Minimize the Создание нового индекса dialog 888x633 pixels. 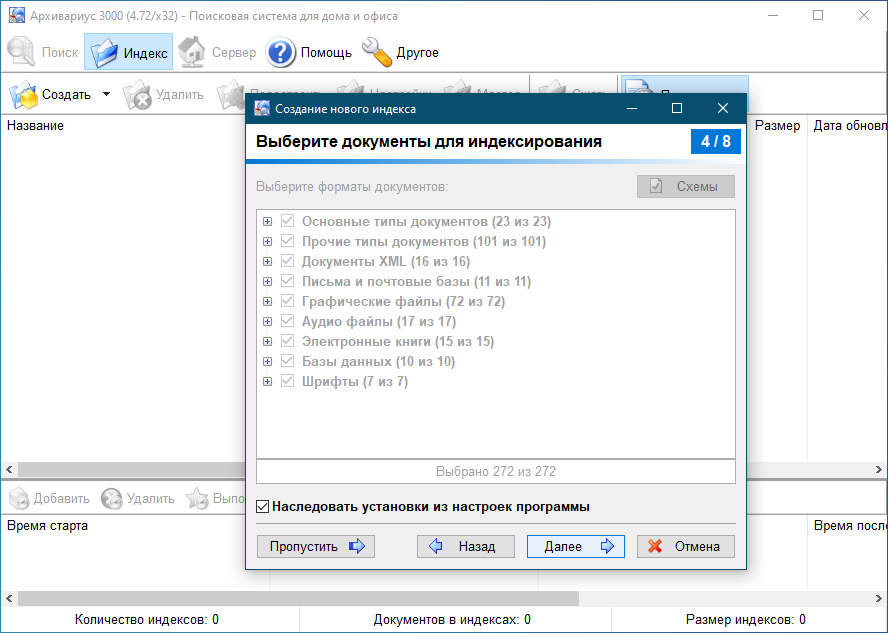632,108
